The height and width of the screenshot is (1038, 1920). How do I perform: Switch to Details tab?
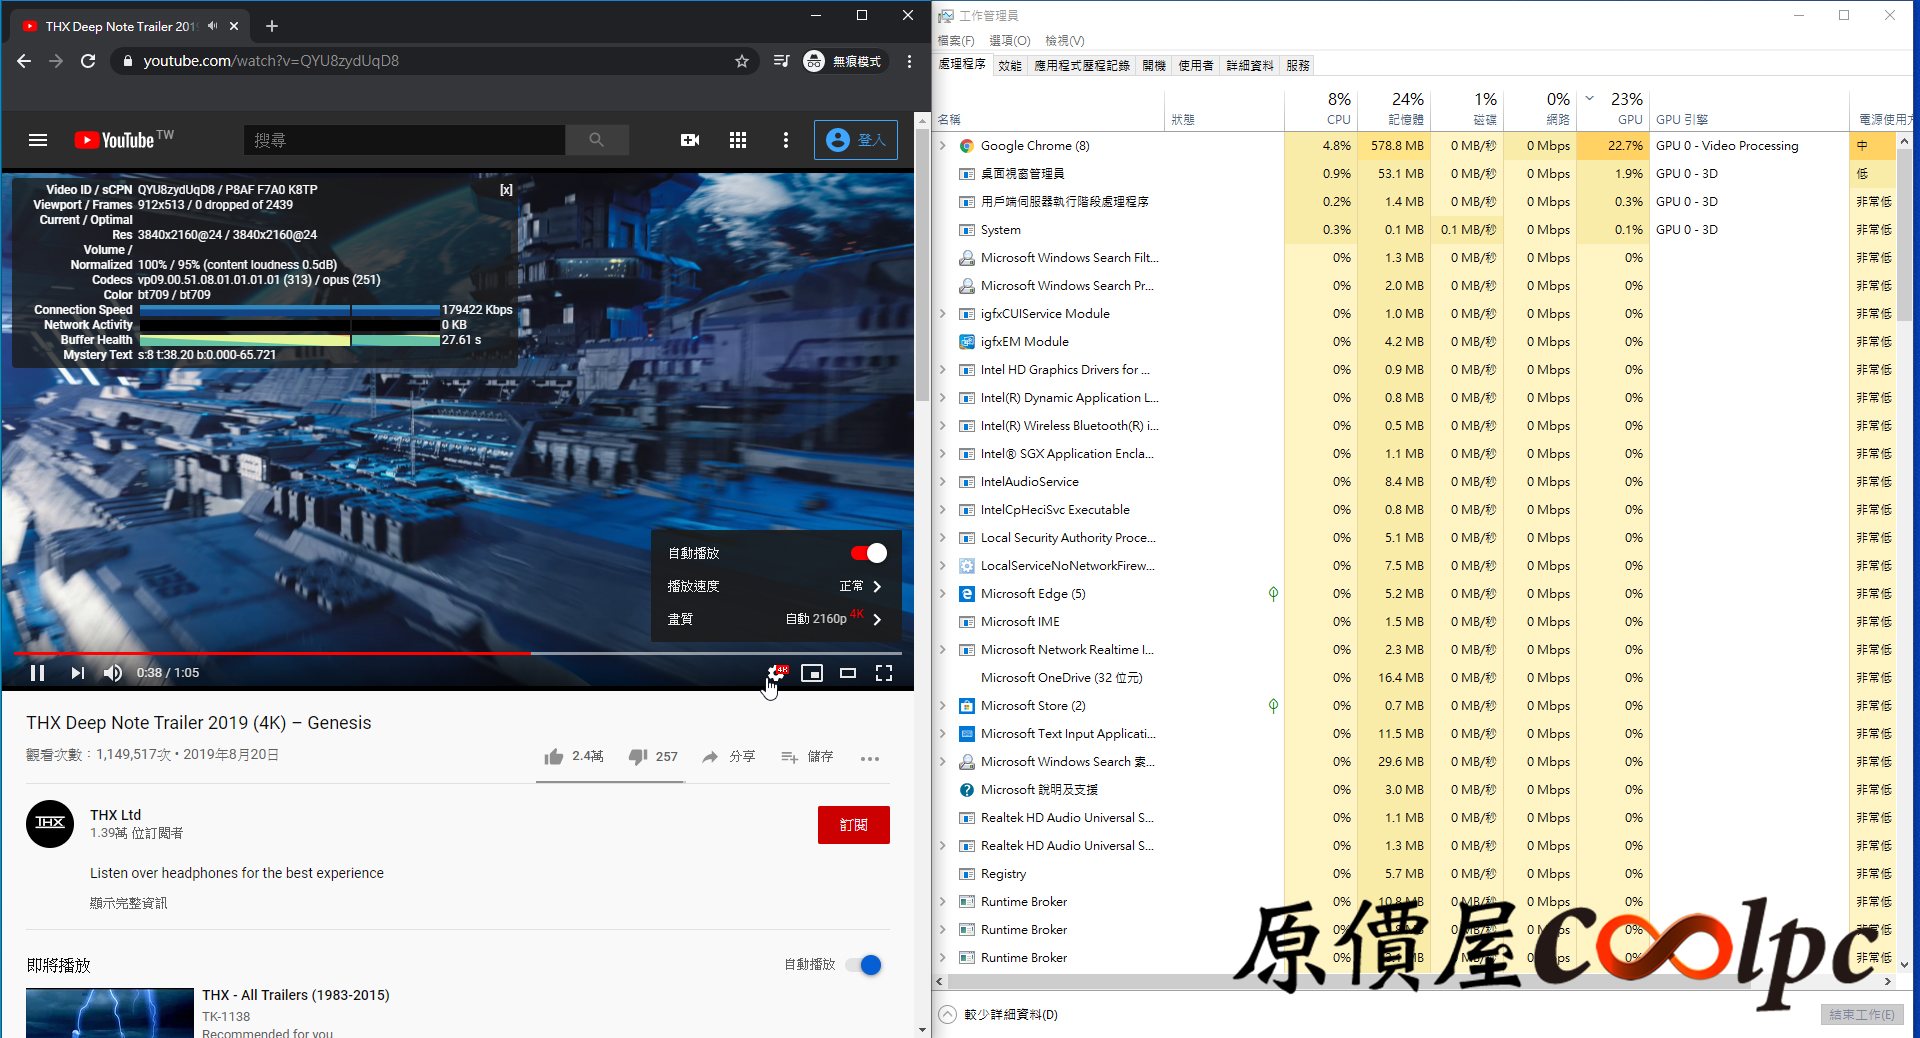1250,65
